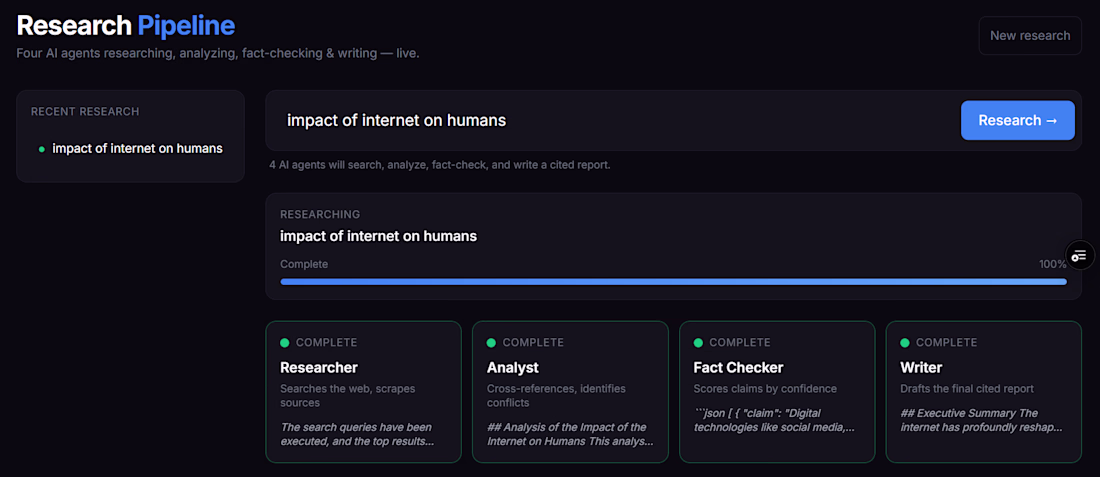Click the 'Complete' label above progress bar

[304, 264]
